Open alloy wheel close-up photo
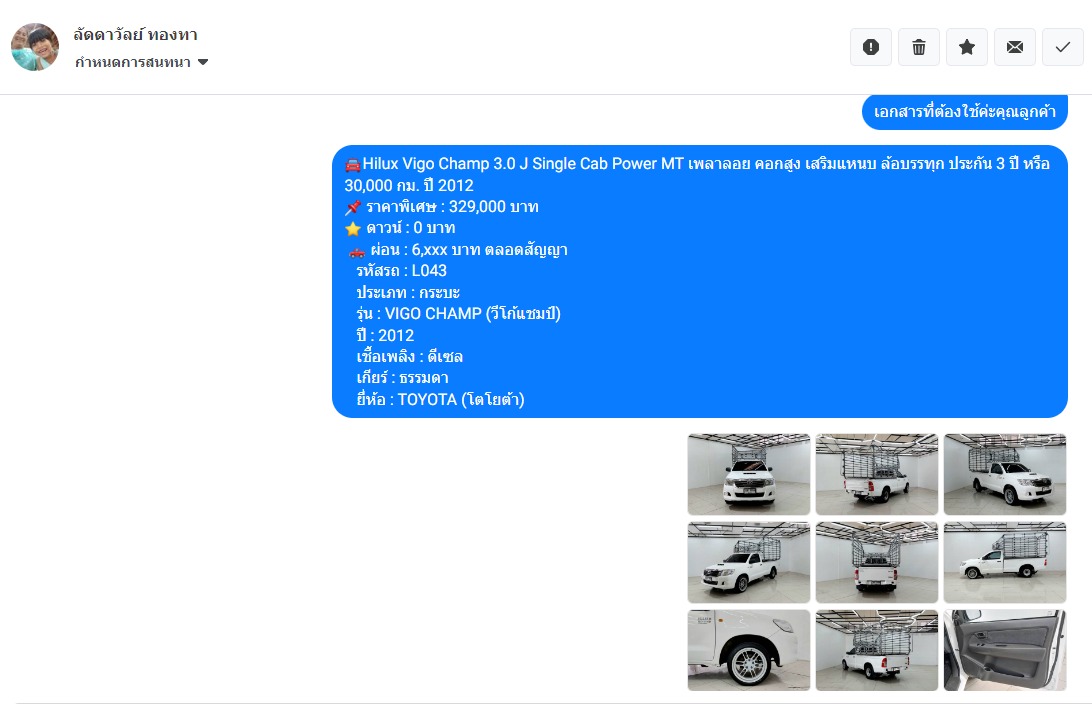This screenshot has width=1092, height=704. (x=749, y=650)
